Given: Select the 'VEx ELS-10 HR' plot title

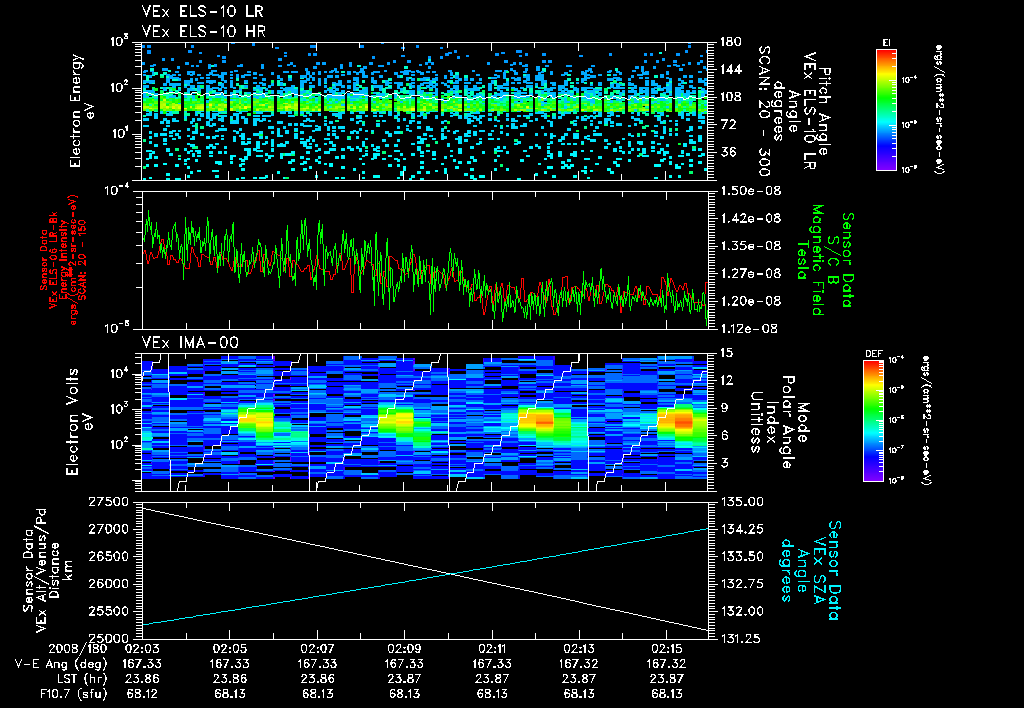Looking at the screenshot, I should click(x=203, y=31).
